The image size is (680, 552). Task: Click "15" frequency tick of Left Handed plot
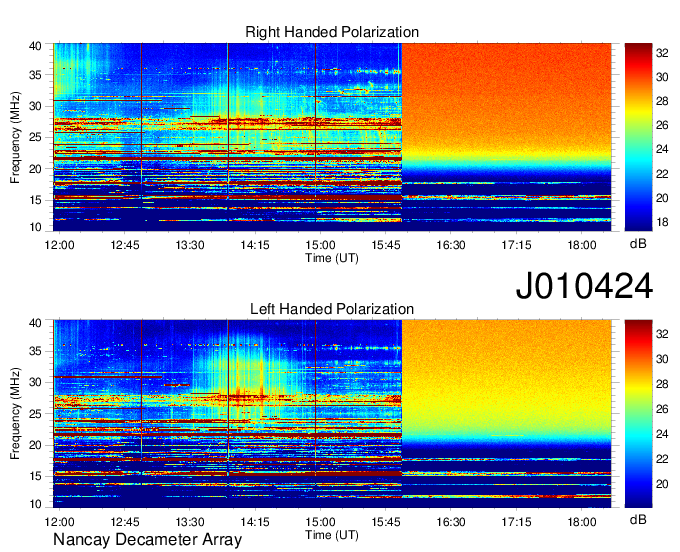pyautogui.click(x=36, y=477)
